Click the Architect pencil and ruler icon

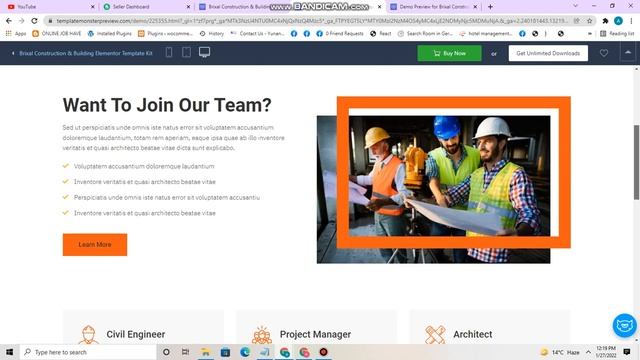pyautogui.click(x=435, y=335)
